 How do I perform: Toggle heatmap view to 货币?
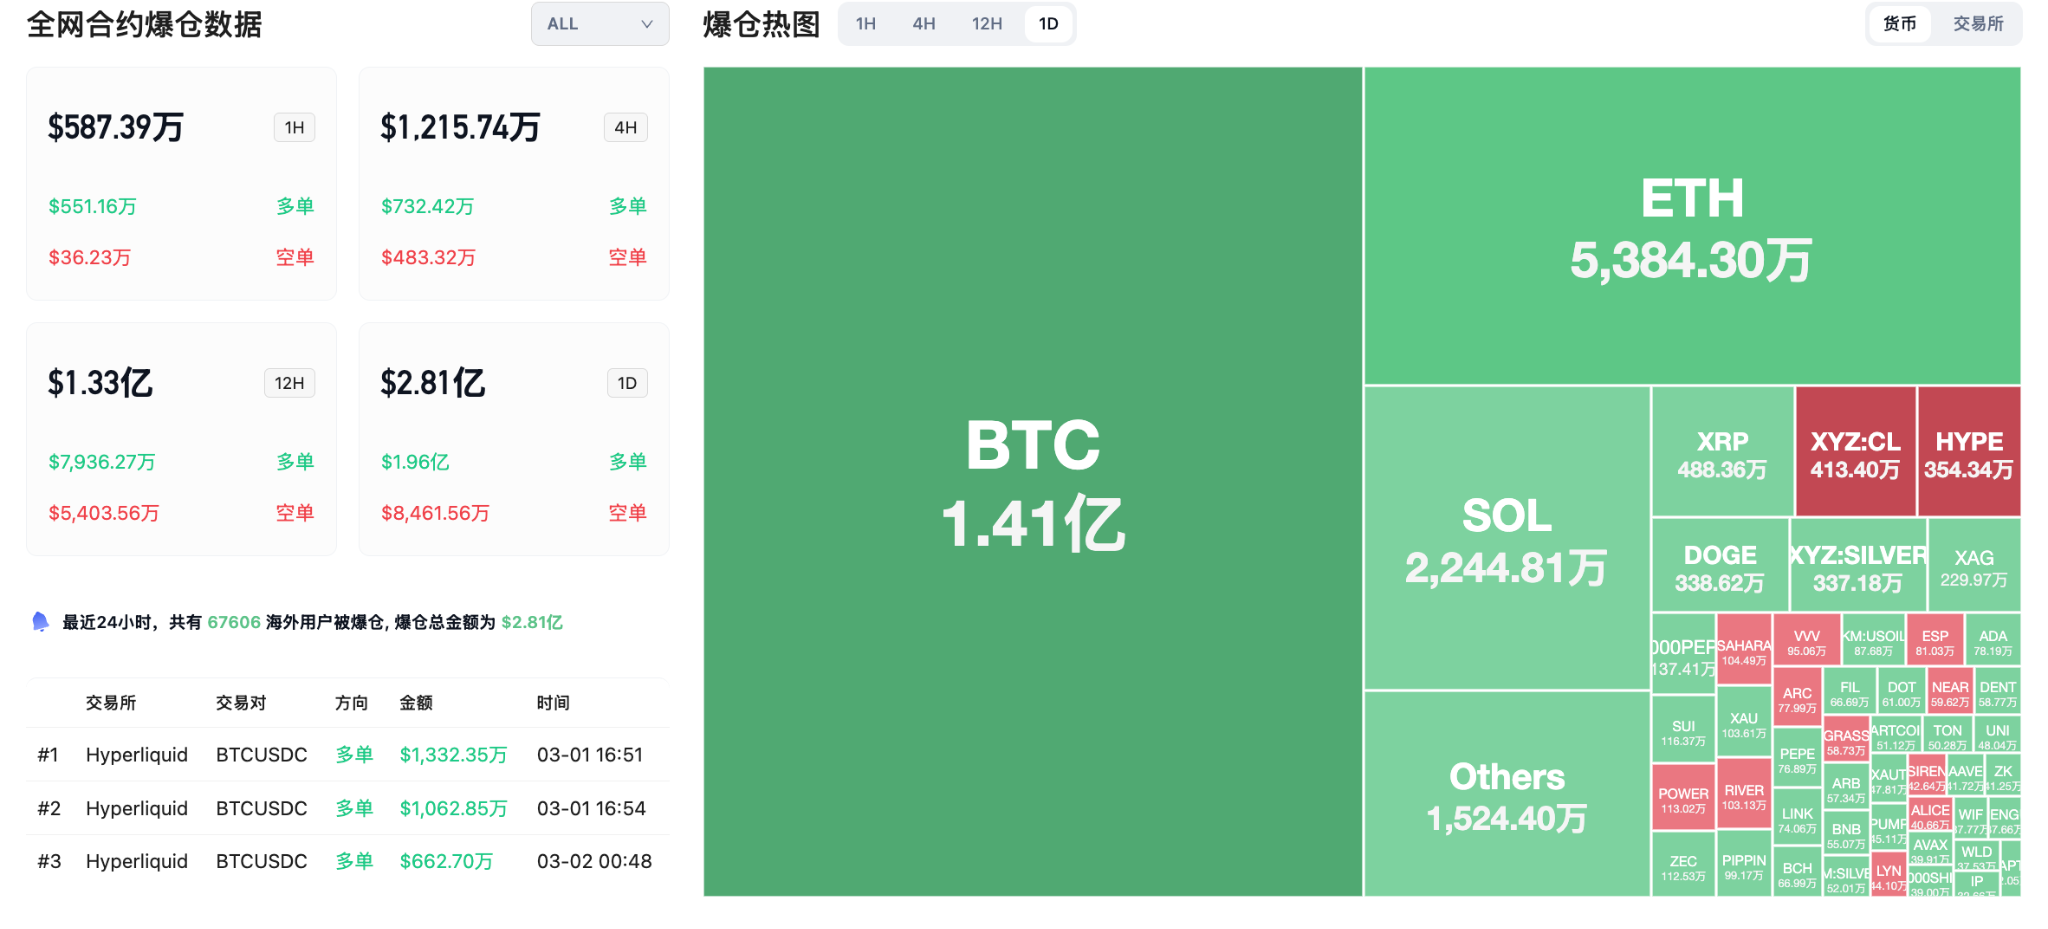(1899, 24)
